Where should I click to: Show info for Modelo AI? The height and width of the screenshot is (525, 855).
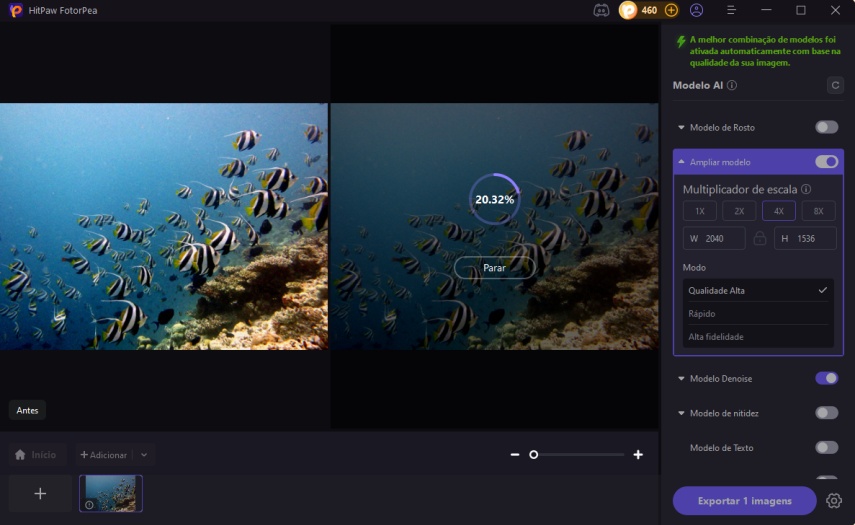[732, 85]
